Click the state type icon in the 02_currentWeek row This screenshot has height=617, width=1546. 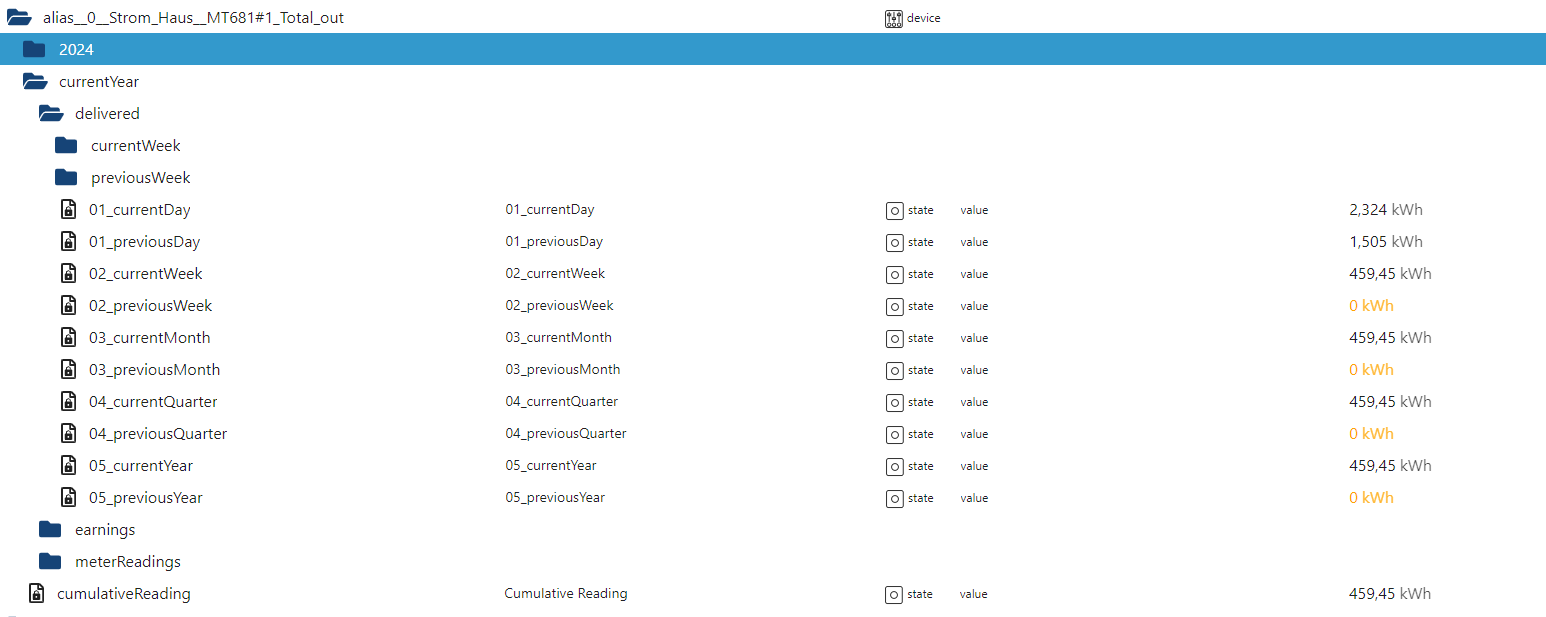coord(894,274)
